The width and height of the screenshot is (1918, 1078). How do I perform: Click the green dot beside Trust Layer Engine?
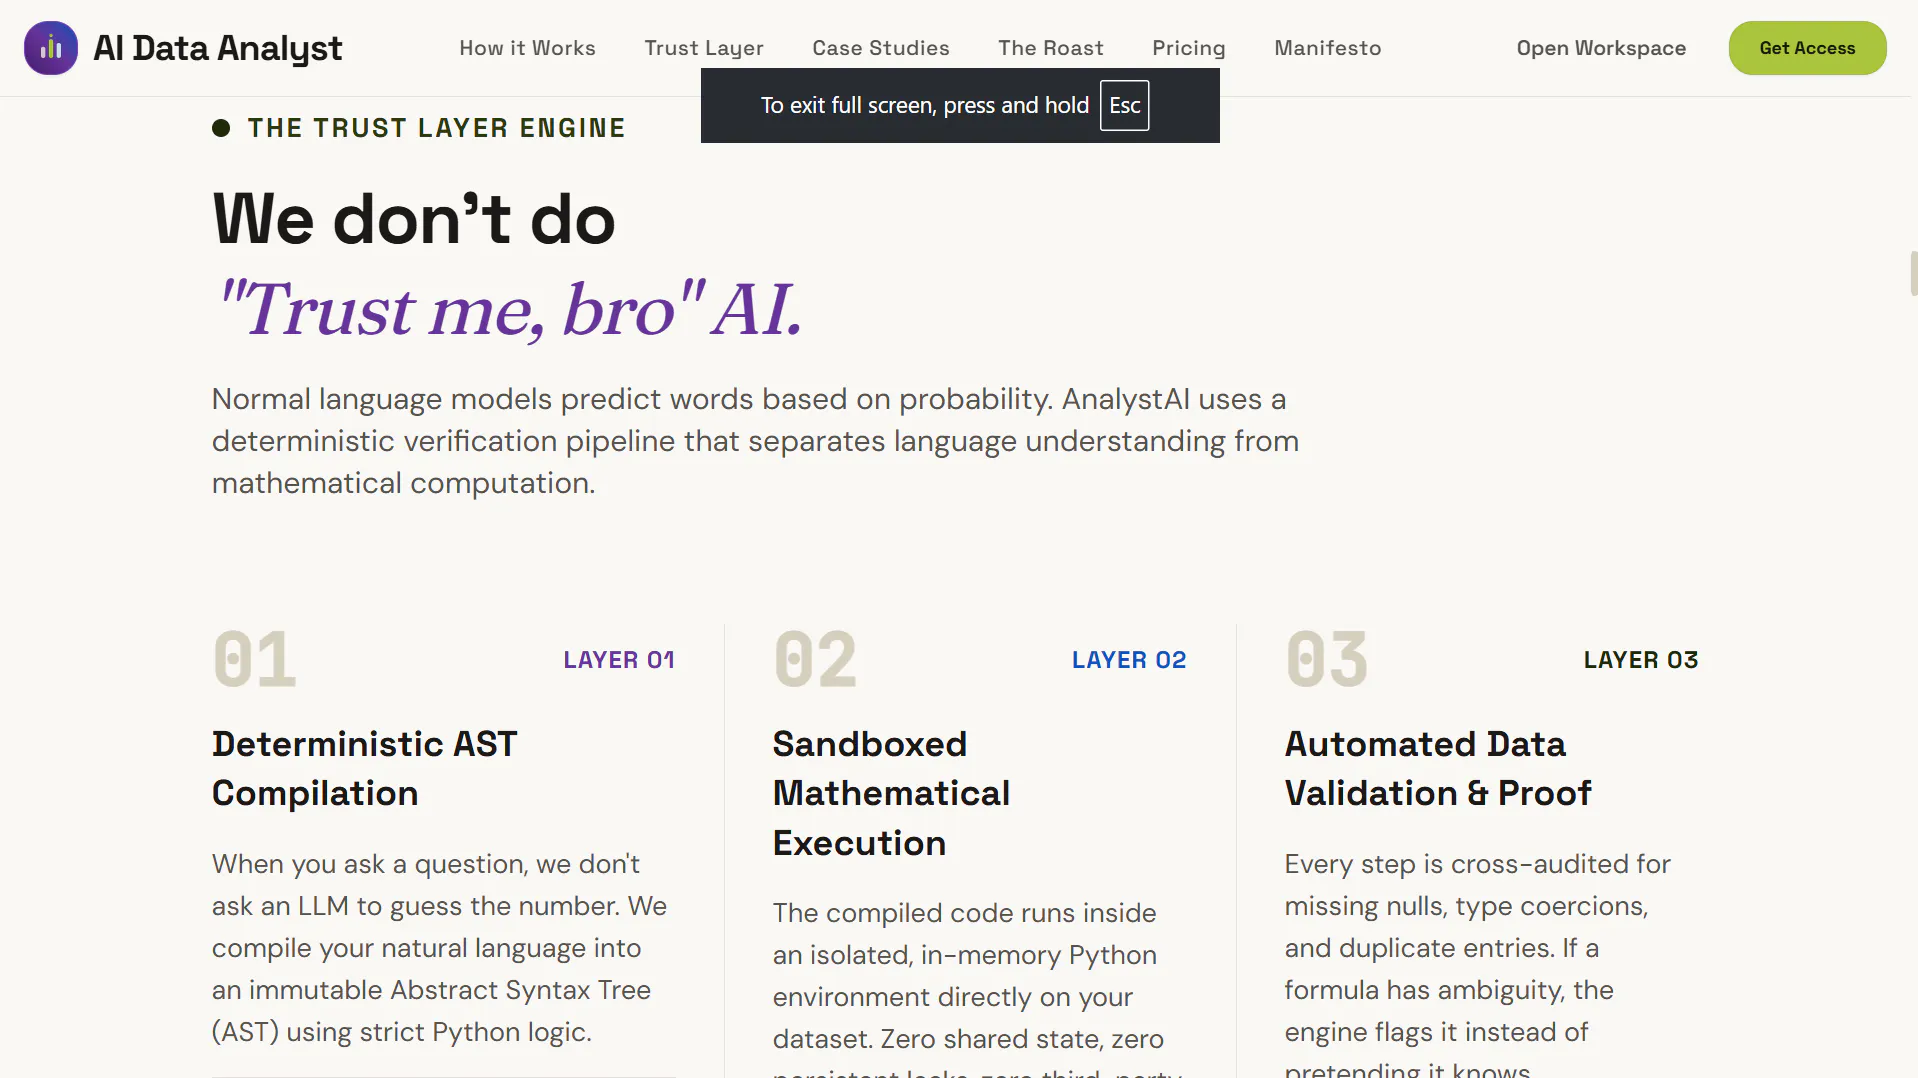[221, 128]
